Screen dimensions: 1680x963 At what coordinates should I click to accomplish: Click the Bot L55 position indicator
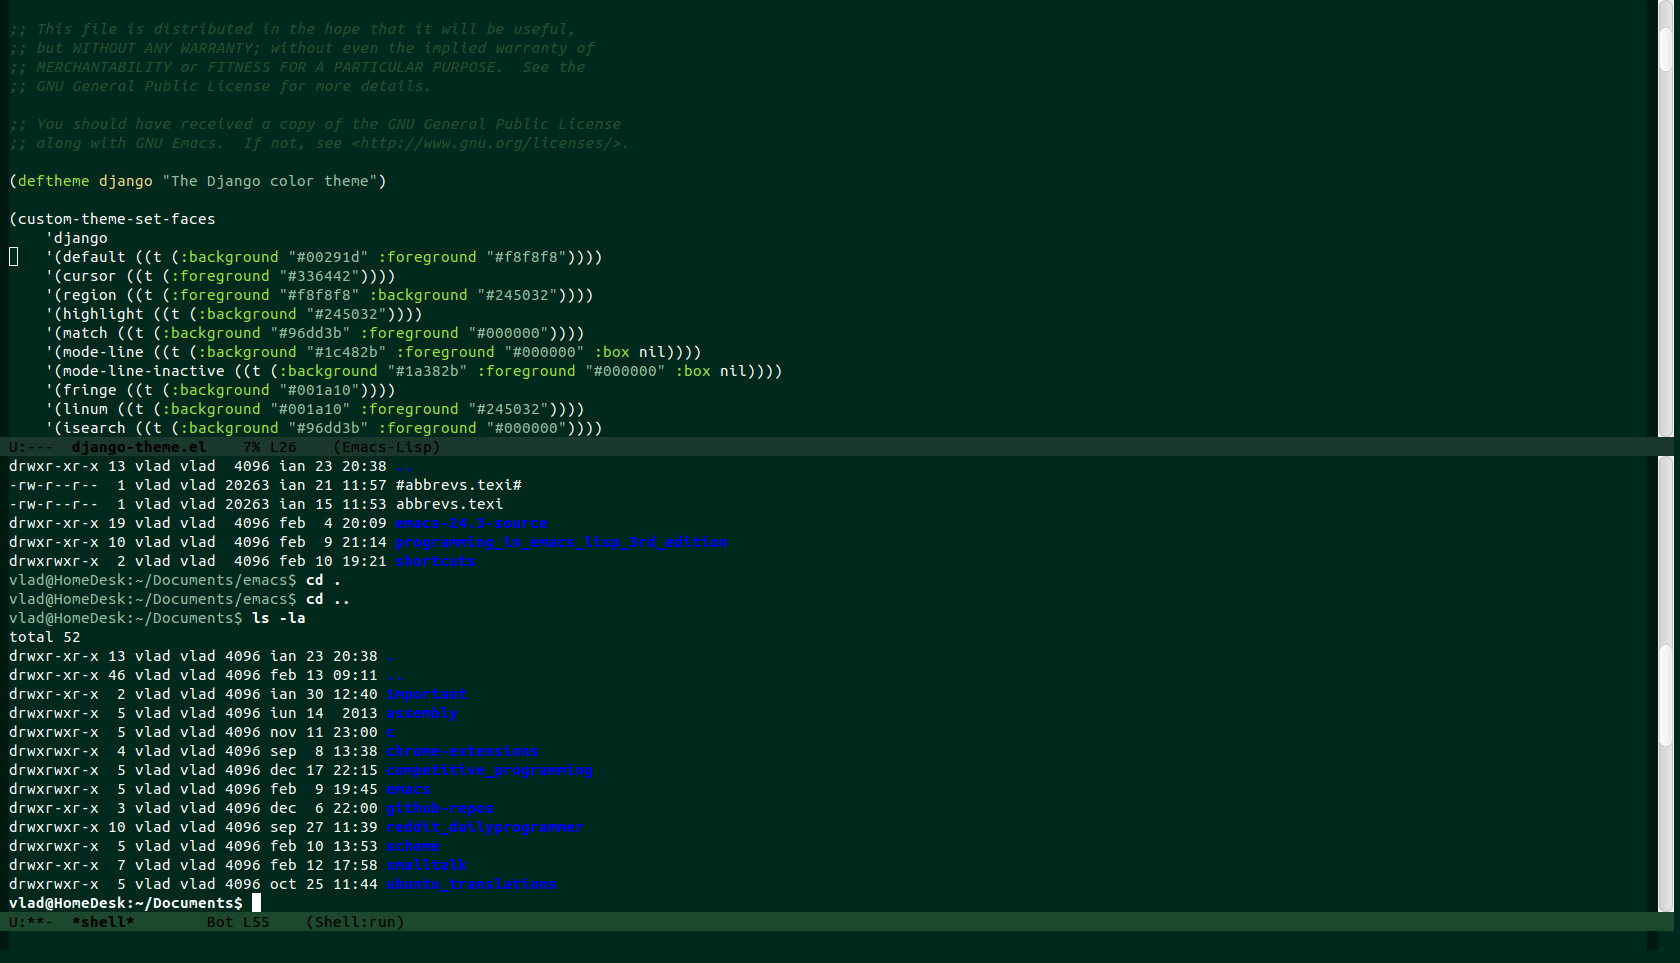(x=238, y=922)
